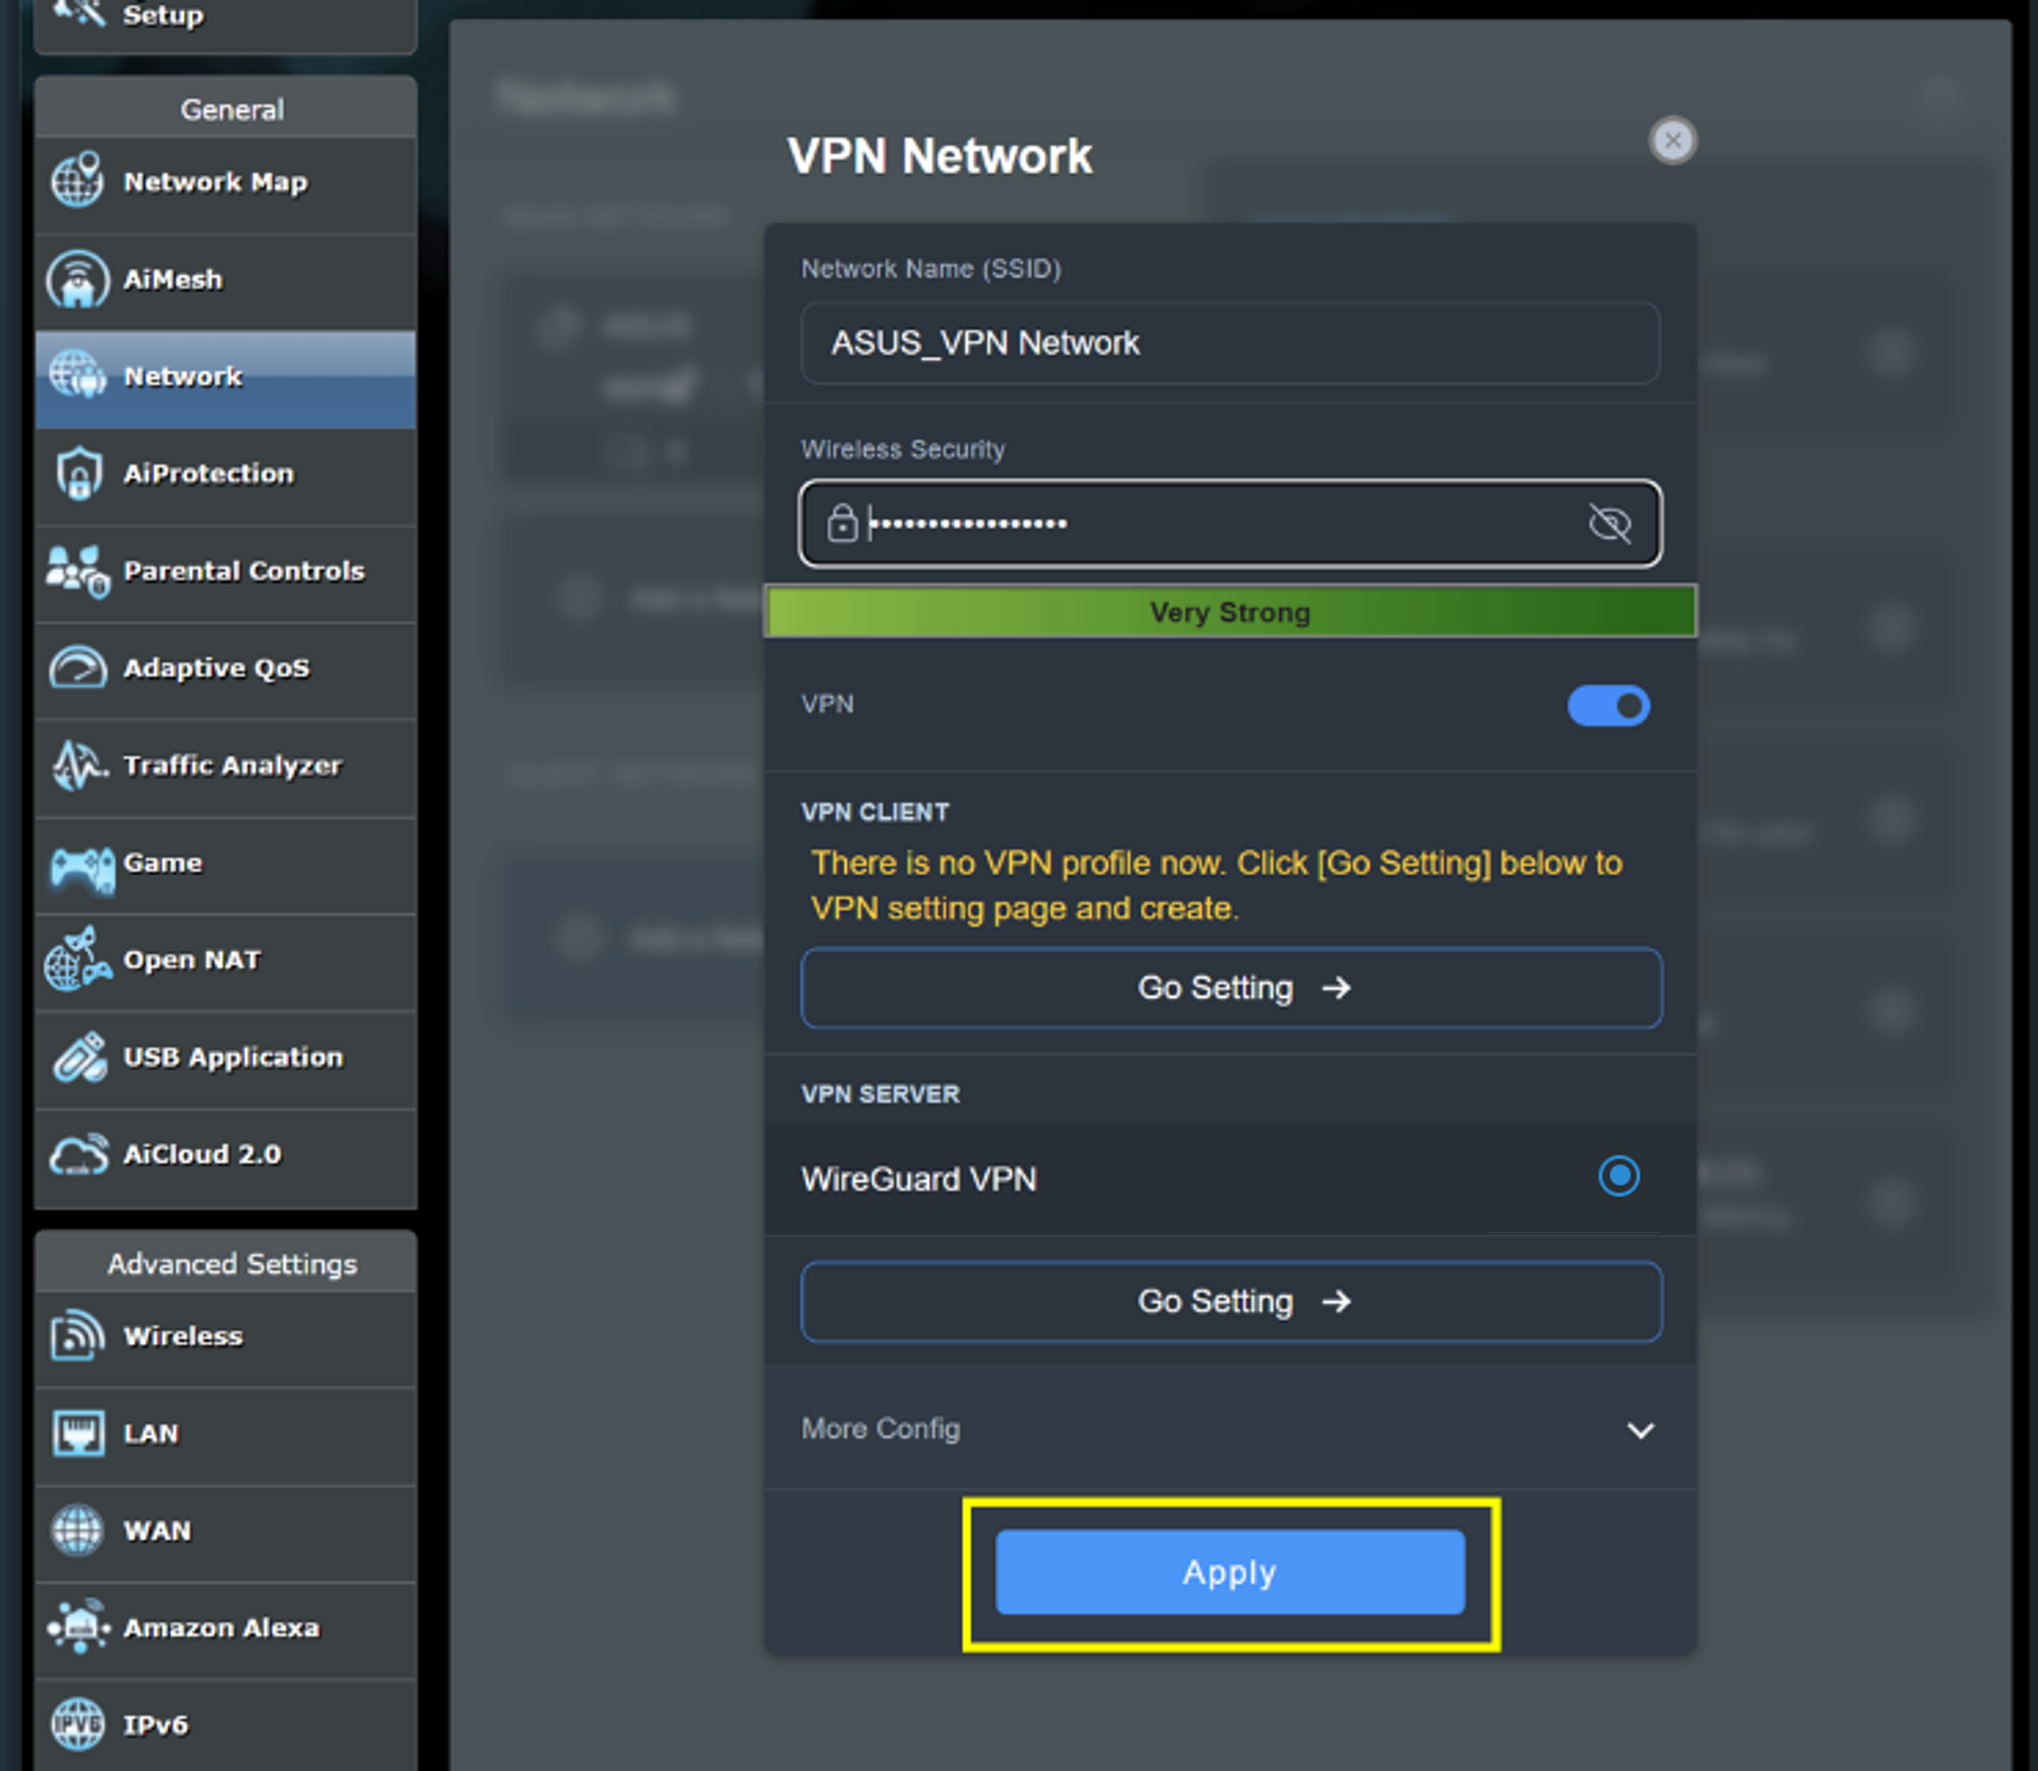2038x1771 pixels.
Task: Open the Wireless advanced settings menu
Action: [x=183, y=1336]
